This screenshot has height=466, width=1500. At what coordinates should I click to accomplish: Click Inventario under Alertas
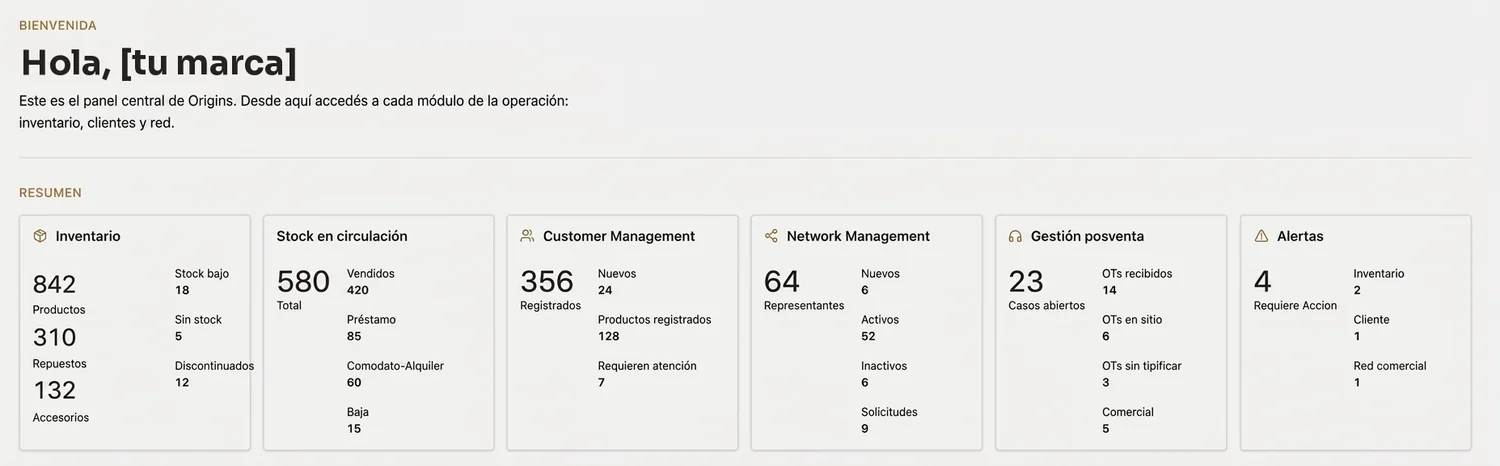[1379, 274]
